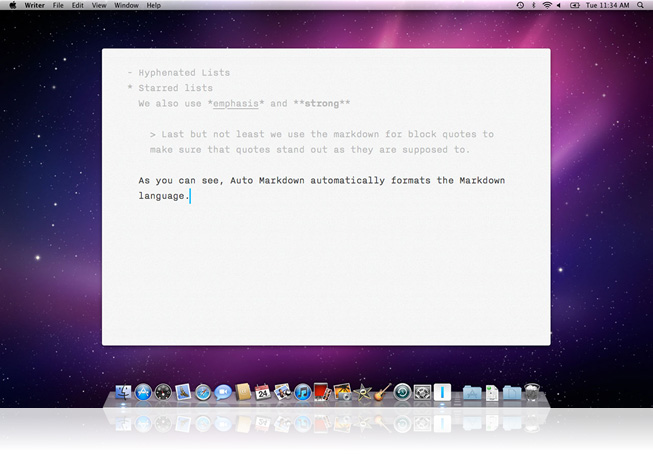Screen dimensions: 653x454
Task: Open Dashboard from the dock
Action: pyautogui.click(x=163, y=392)
